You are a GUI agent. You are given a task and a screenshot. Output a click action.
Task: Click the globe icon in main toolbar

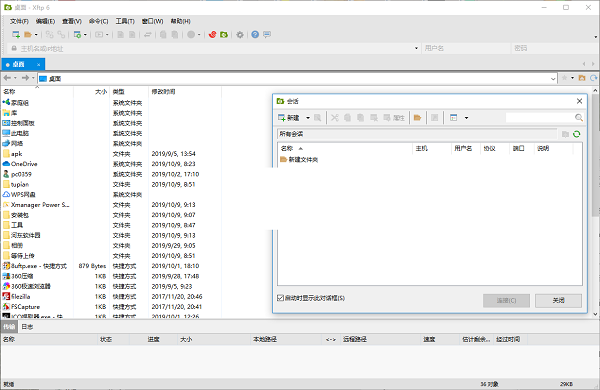191,34
